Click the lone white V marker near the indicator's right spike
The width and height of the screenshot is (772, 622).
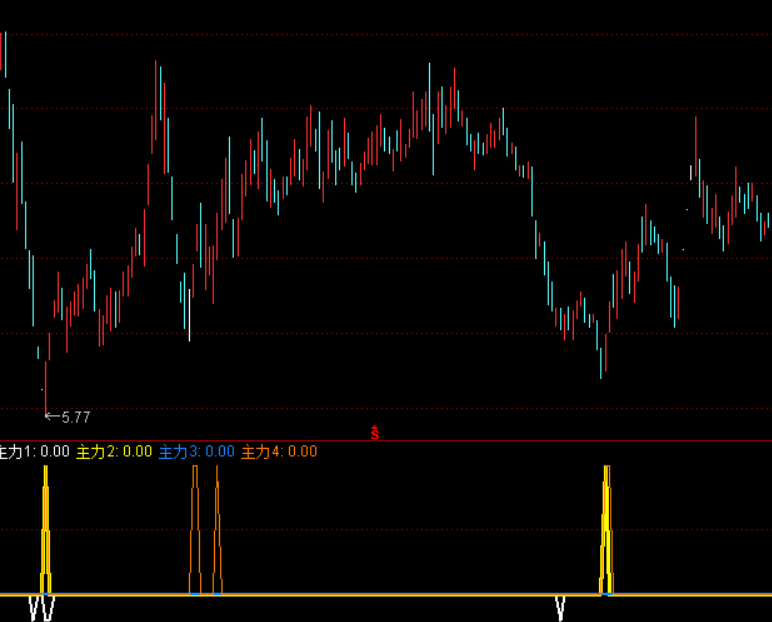point(560,608)
